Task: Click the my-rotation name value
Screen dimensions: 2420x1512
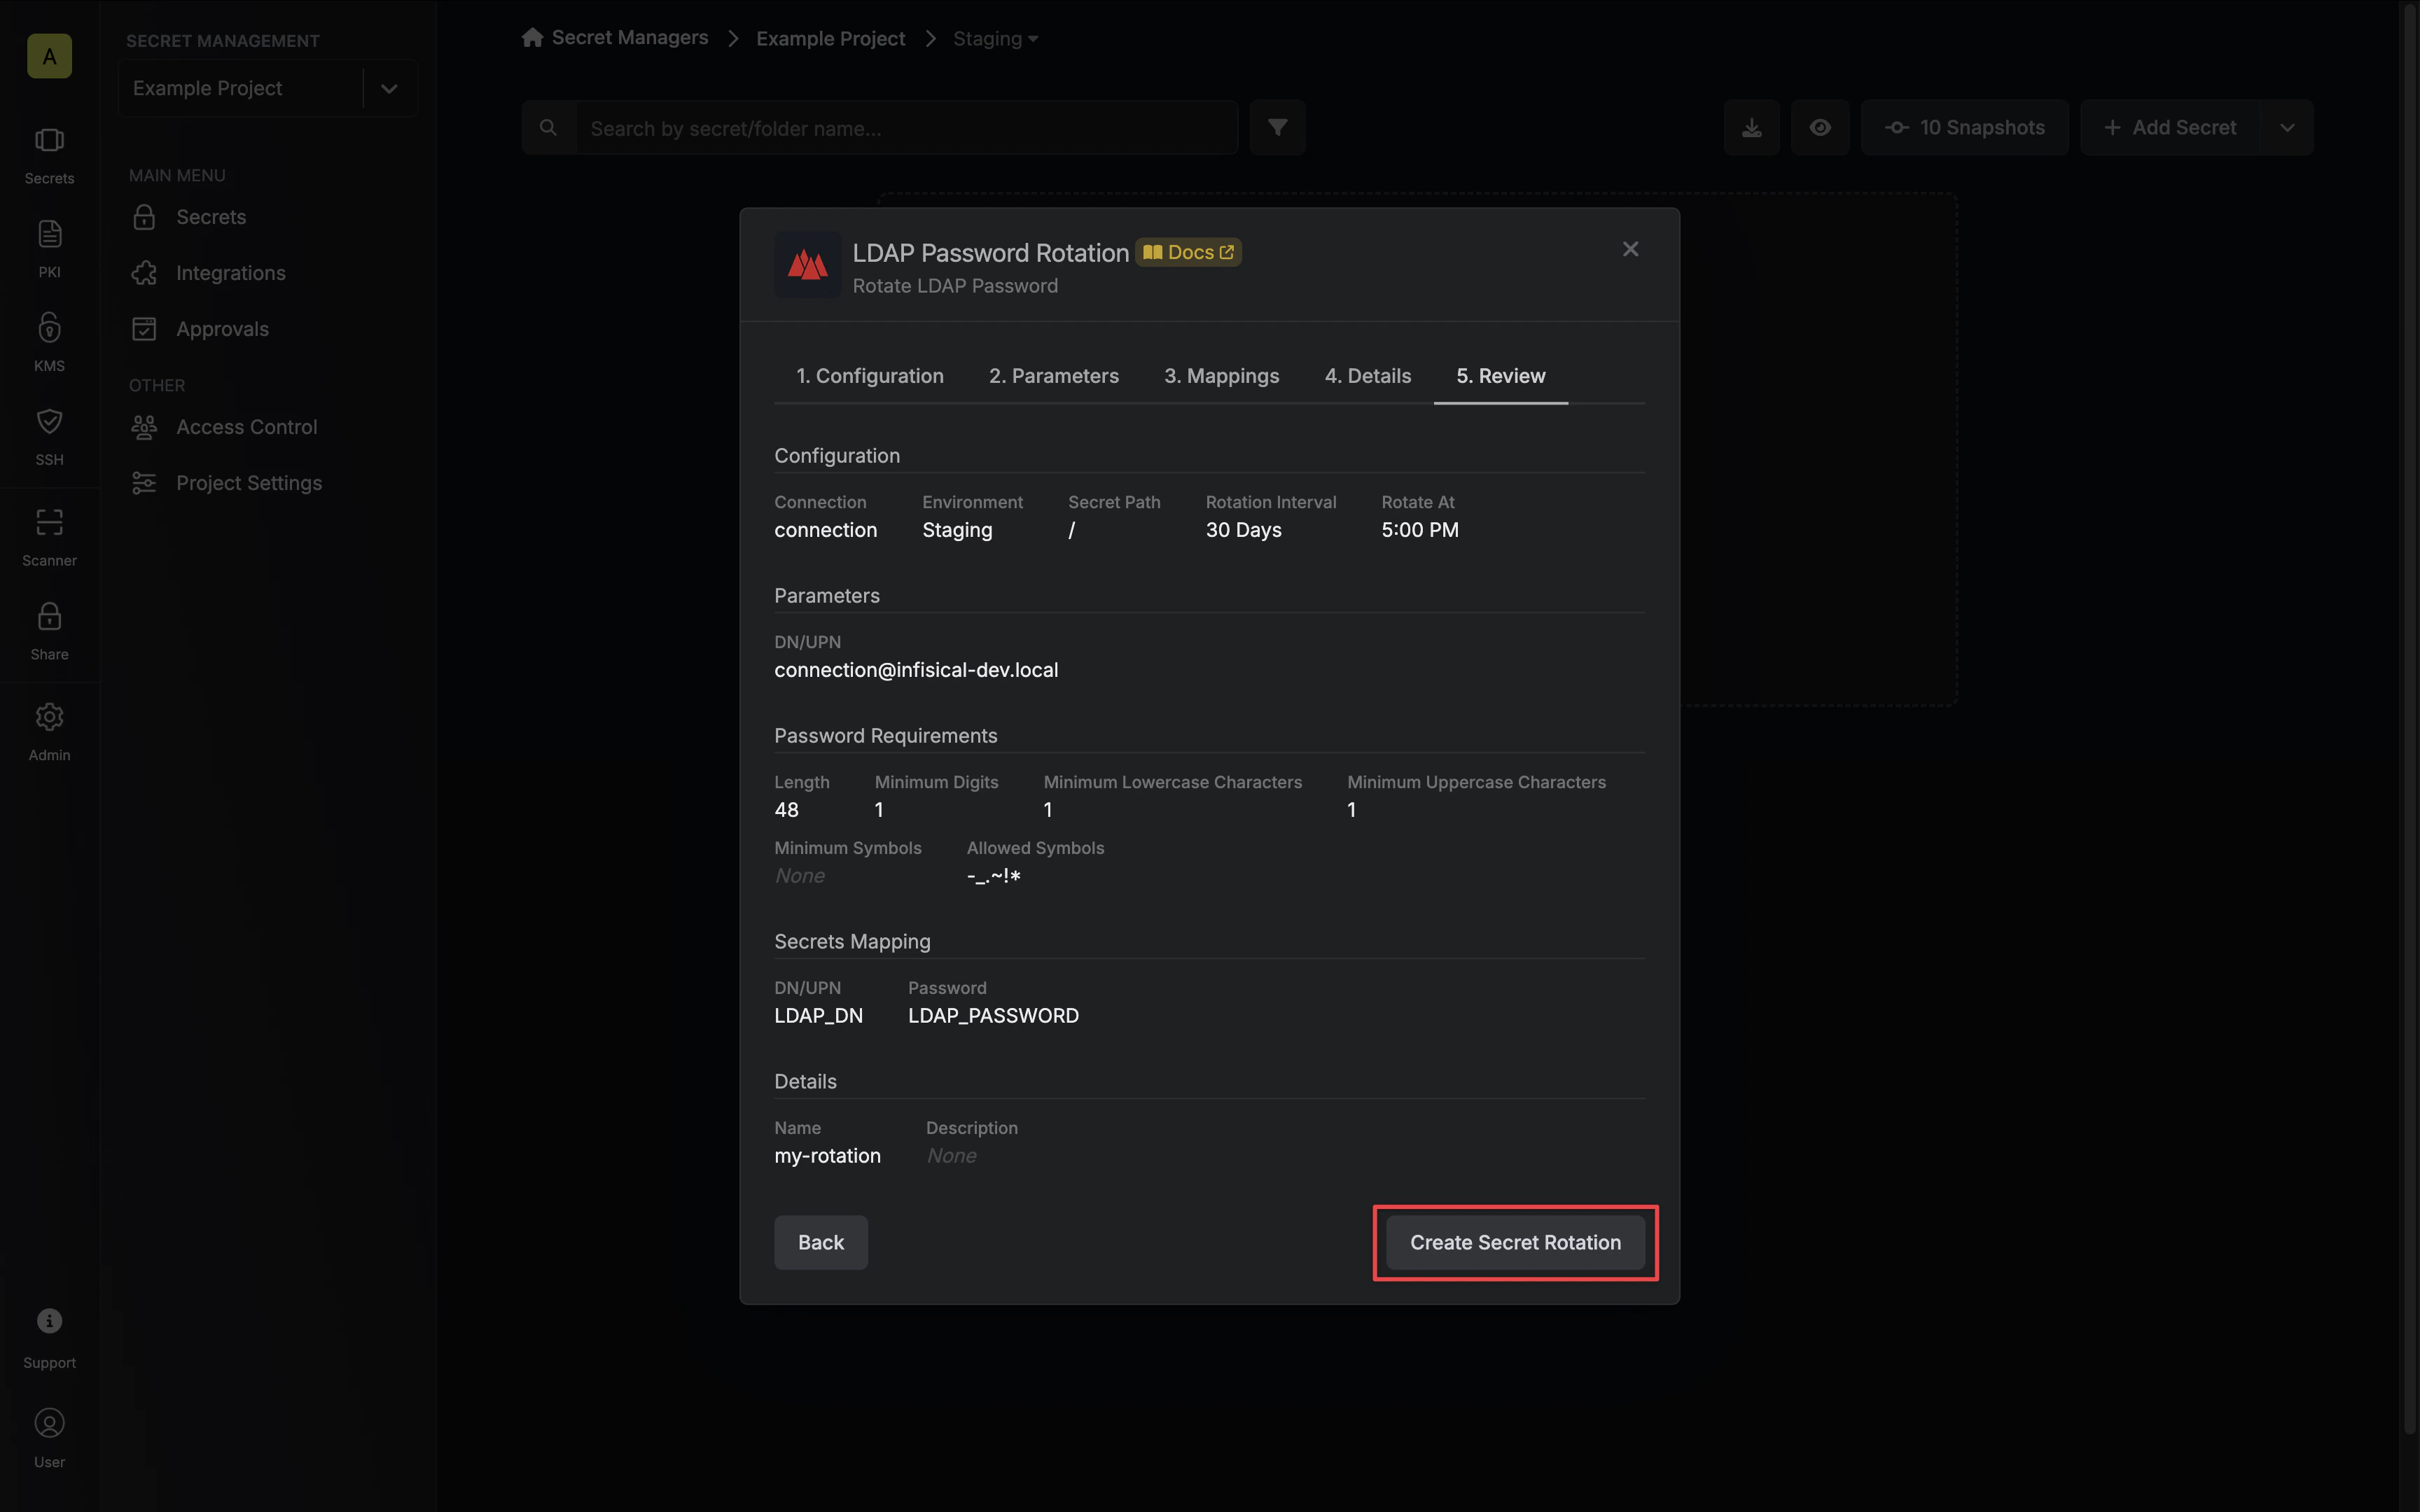Action: click(827, 1156)
